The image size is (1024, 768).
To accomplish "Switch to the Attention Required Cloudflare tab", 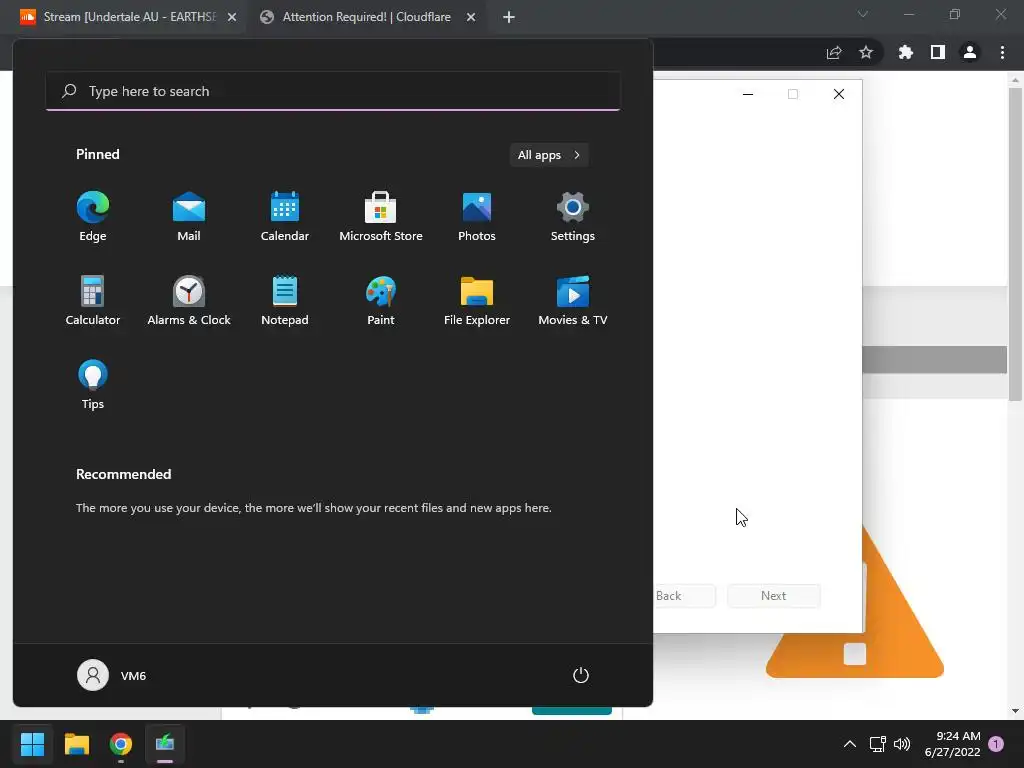I will coord(366,17).
